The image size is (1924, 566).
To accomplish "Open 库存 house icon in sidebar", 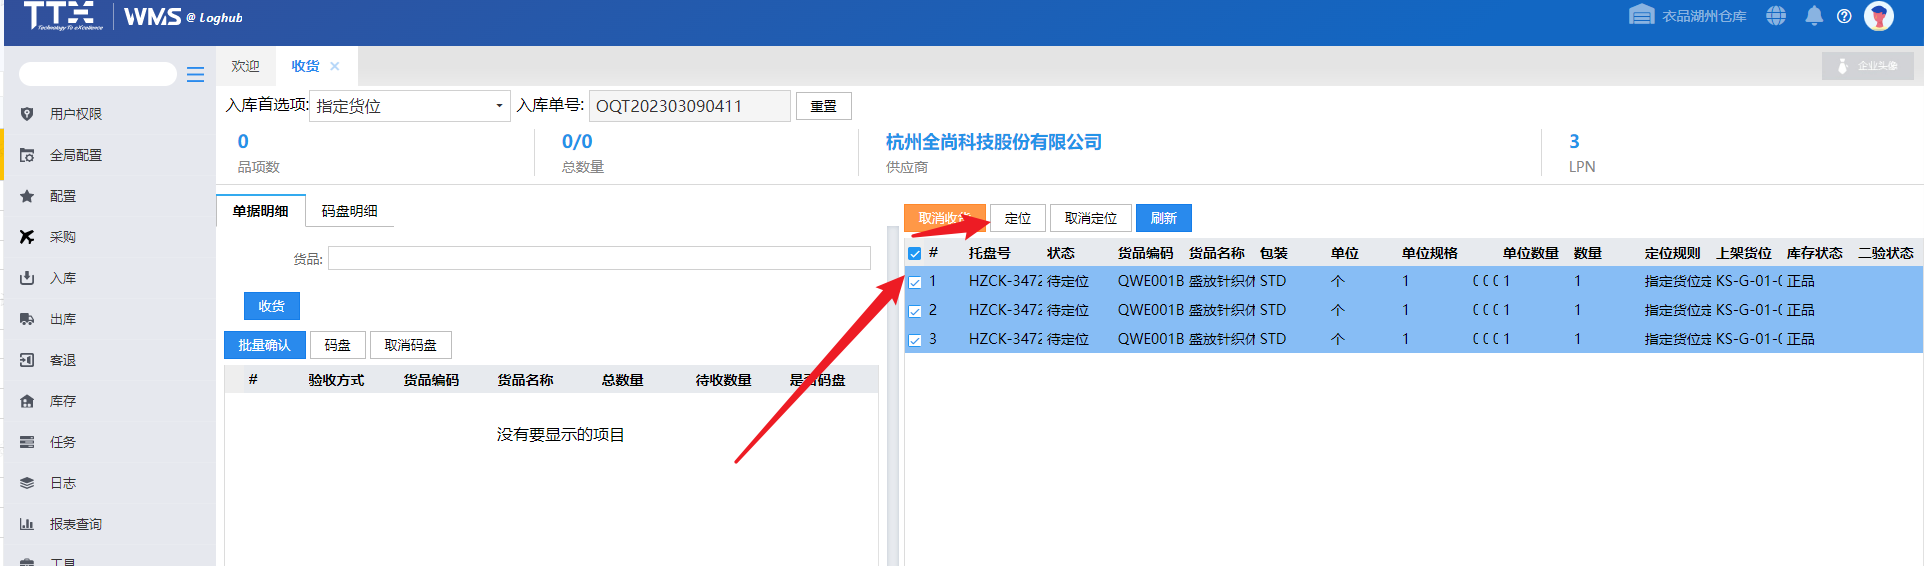I will pyautogui.click(x=27, y=401).
